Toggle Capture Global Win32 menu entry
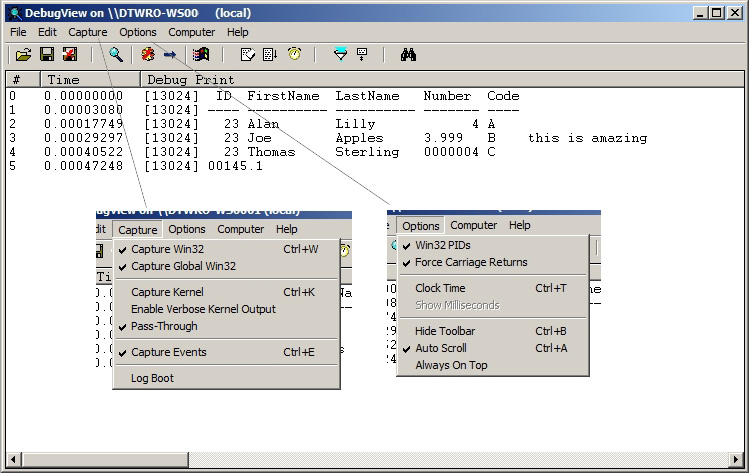This screenshot has height=473, width=749. point(226,266)
